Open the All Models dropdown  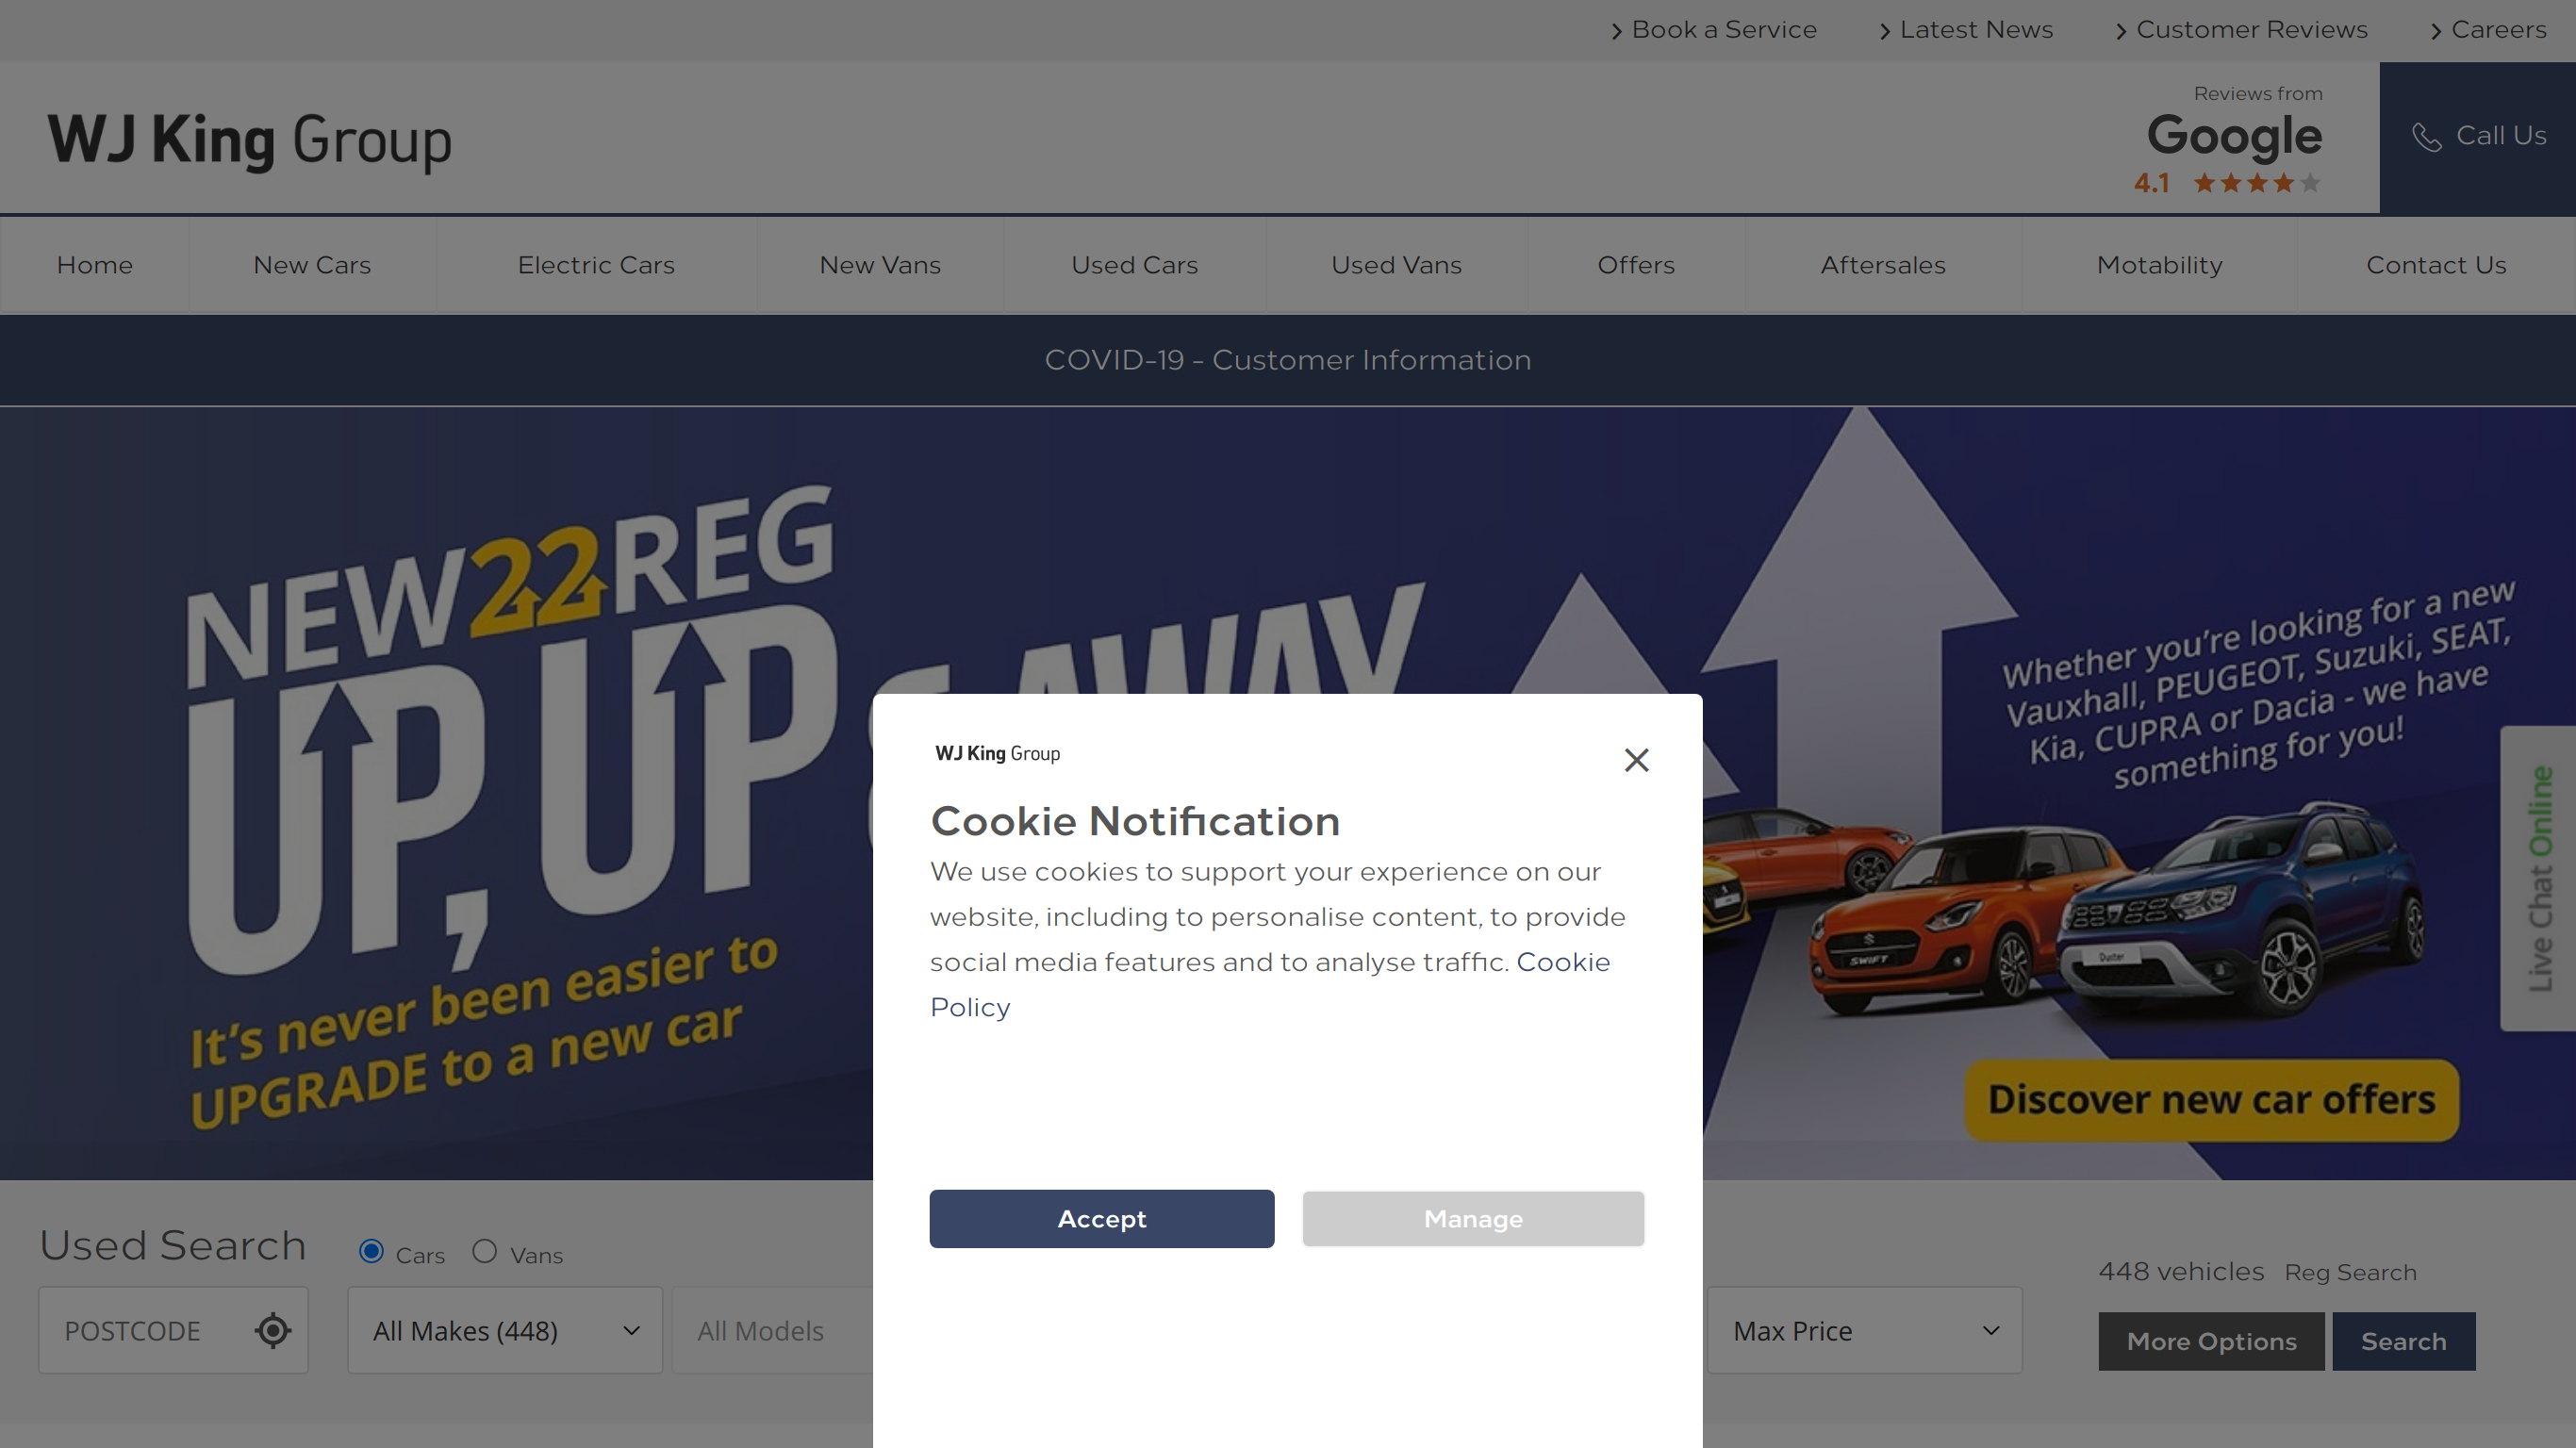click(x=772, y=1330)
